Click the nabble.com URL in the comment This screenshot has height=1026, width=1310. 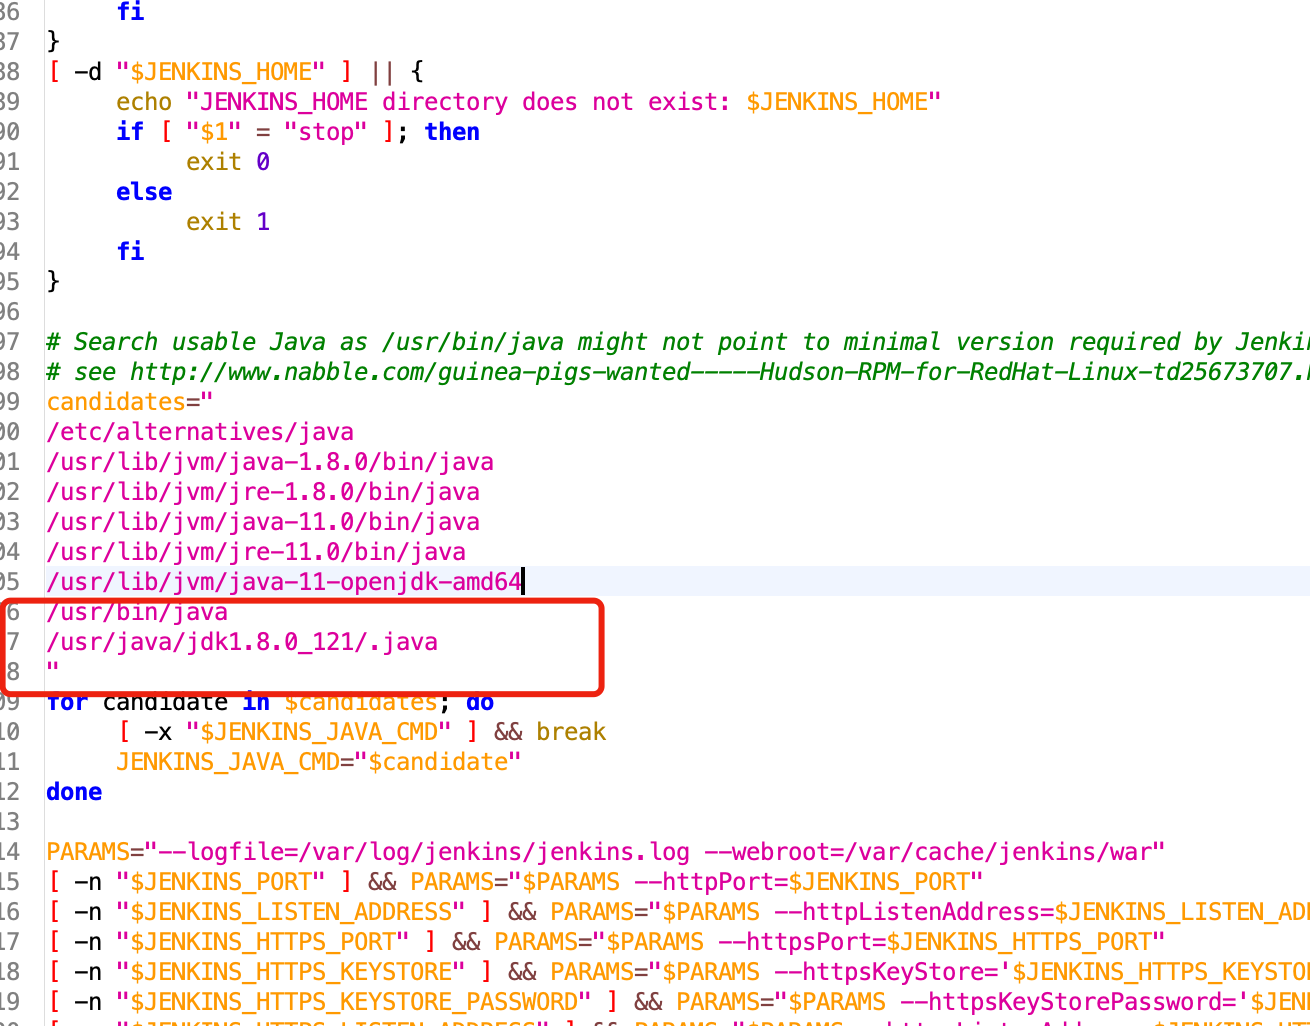[719, 372]
